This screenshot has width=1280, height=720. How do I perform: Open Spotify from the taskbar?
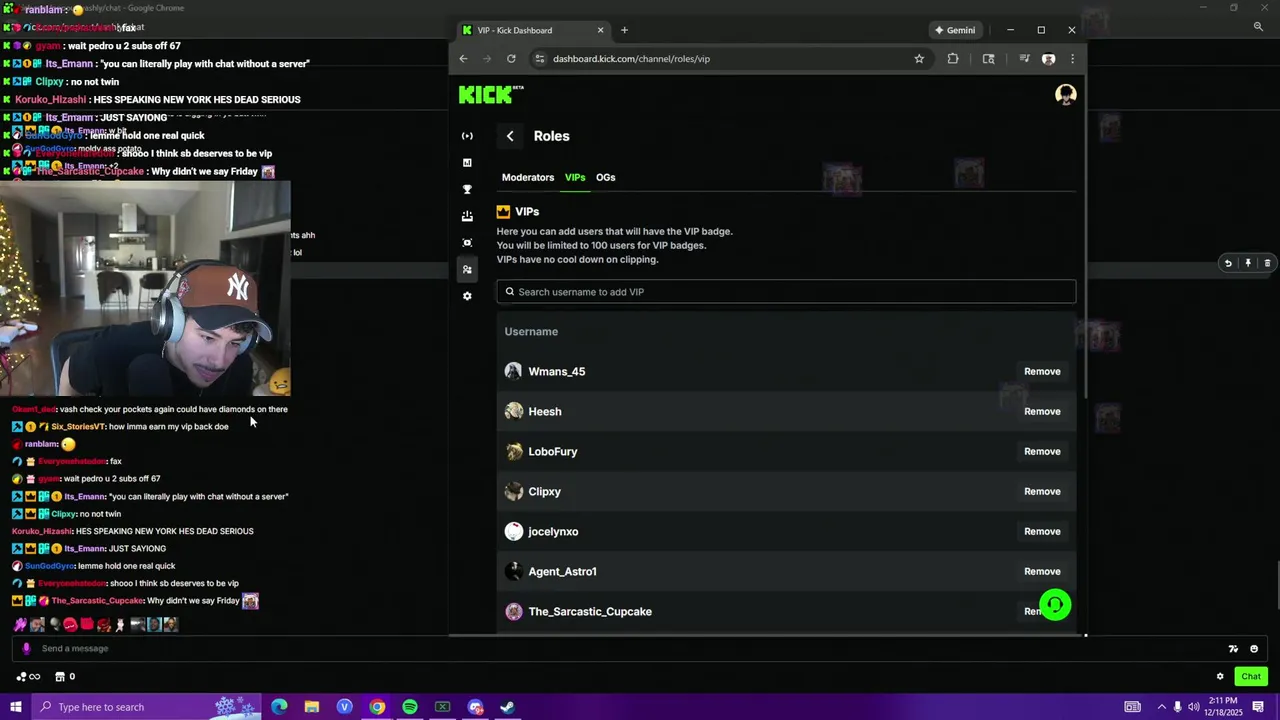[x=410, y=707]
